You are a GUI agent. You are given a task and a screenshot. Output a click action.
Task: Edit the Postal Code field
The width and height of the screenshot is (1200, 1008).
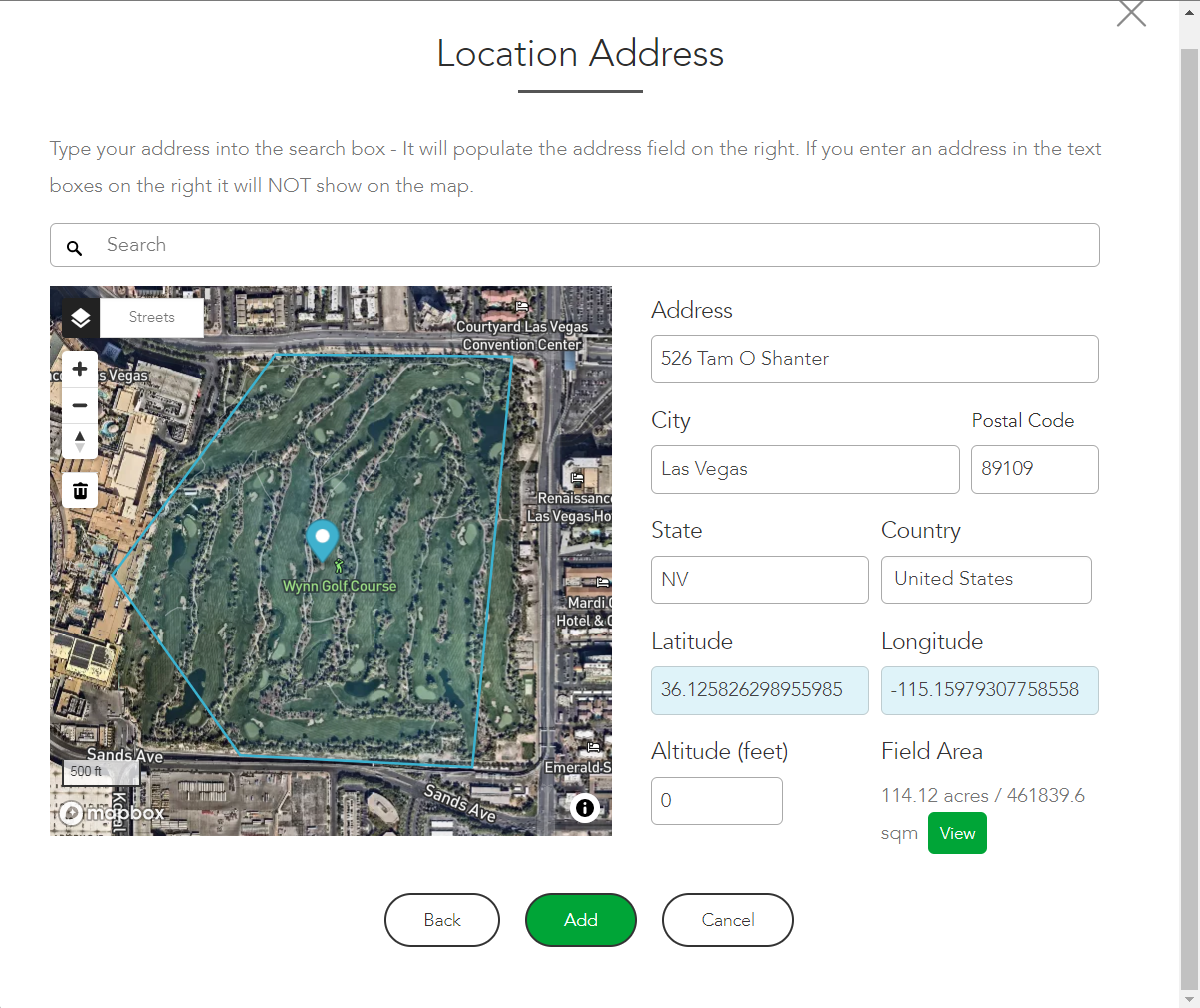pyautogui.click(x=1035, y=469)
